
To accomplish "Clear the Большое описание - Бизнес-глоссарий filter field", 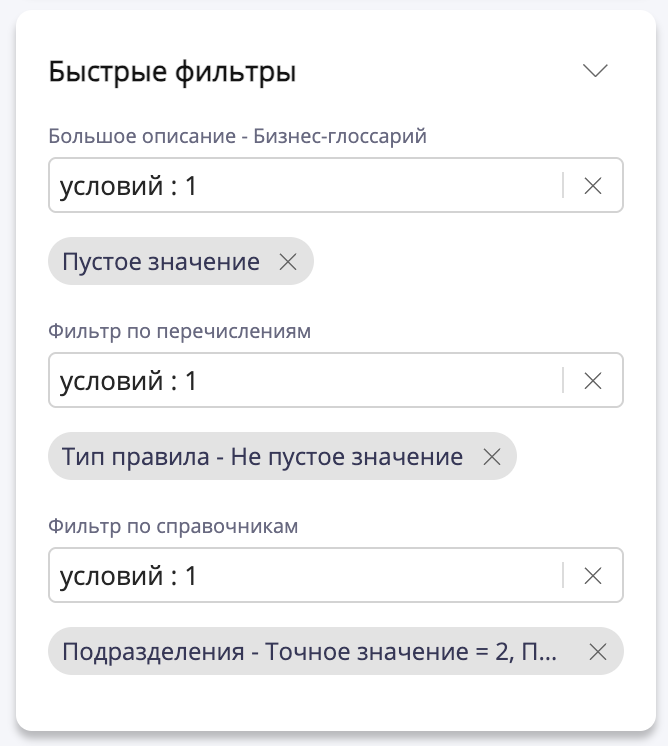I will (x=592, y=186).
